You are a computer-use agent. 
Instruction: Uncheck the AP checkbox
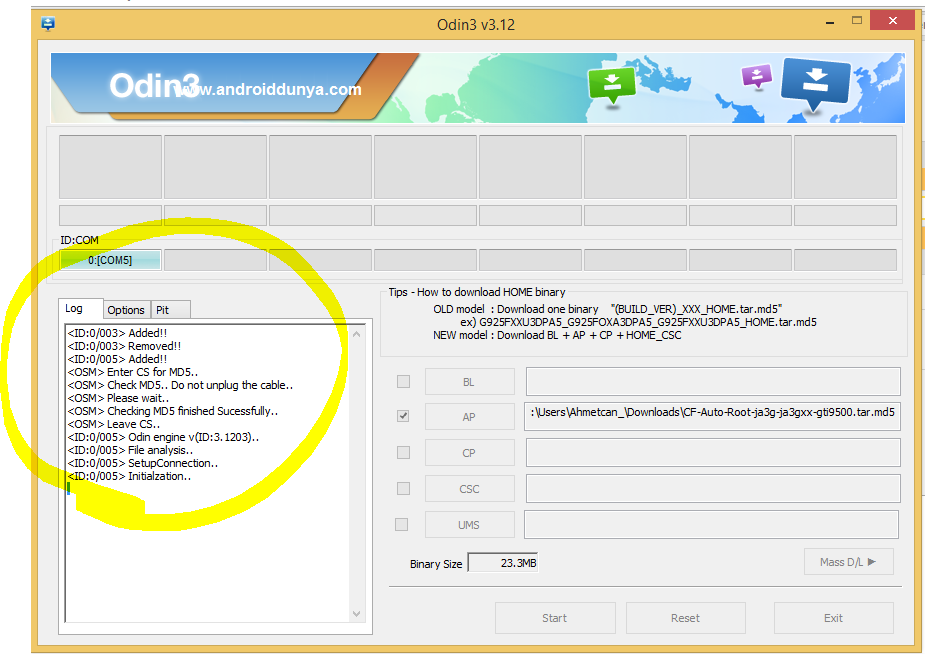[403, 416]
